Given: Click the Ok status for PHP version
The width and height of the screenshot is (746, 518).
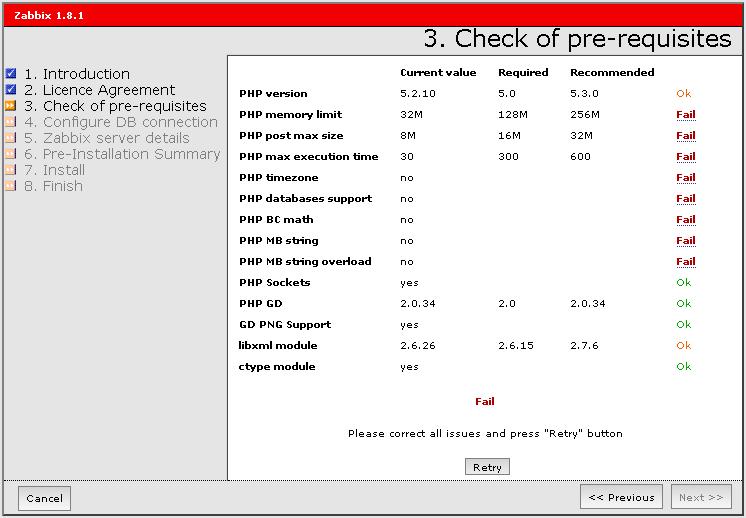Looking at the screenshot, I should (x=684, y=94).
